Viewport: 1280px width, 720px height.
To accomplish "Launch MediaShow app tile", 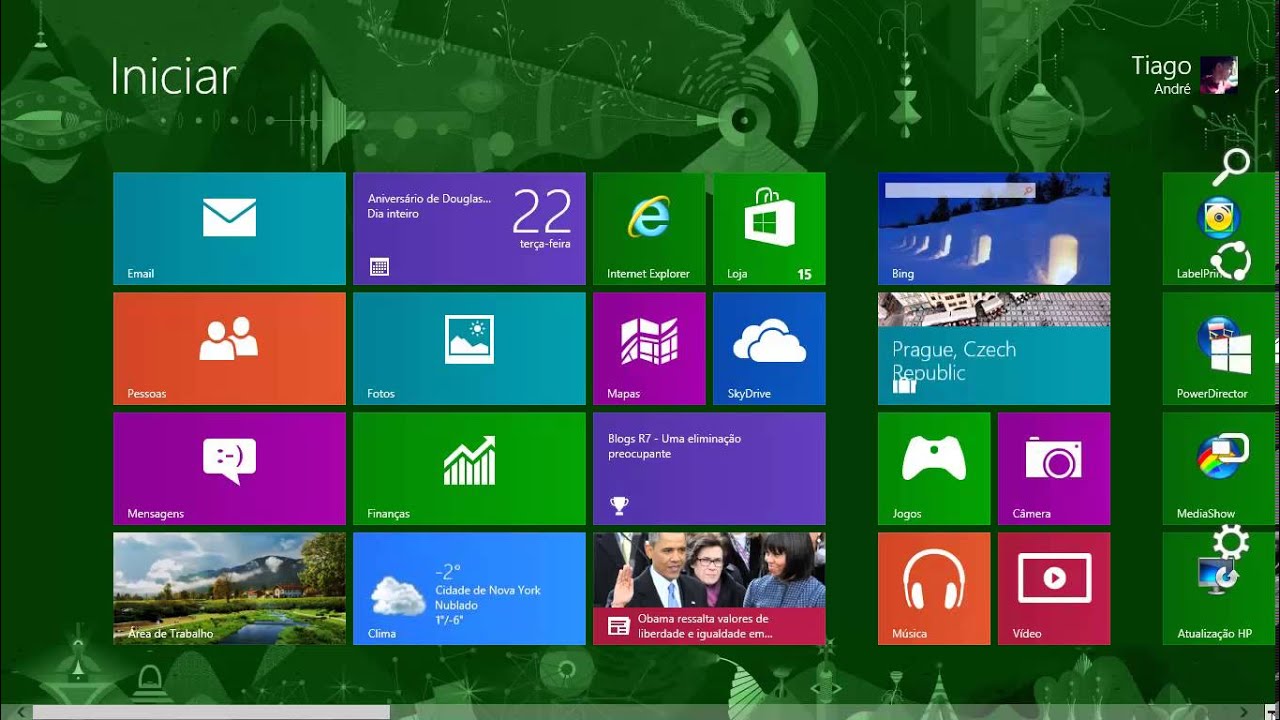I will coord(1221,469).
